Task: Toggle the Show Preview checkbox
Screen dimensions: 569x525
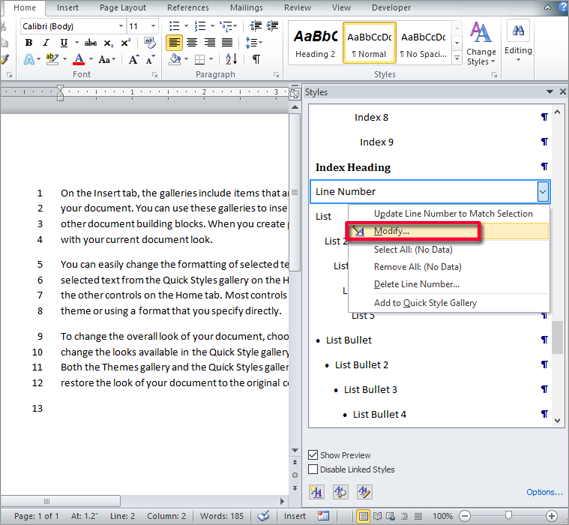Action: pos(313,455)
